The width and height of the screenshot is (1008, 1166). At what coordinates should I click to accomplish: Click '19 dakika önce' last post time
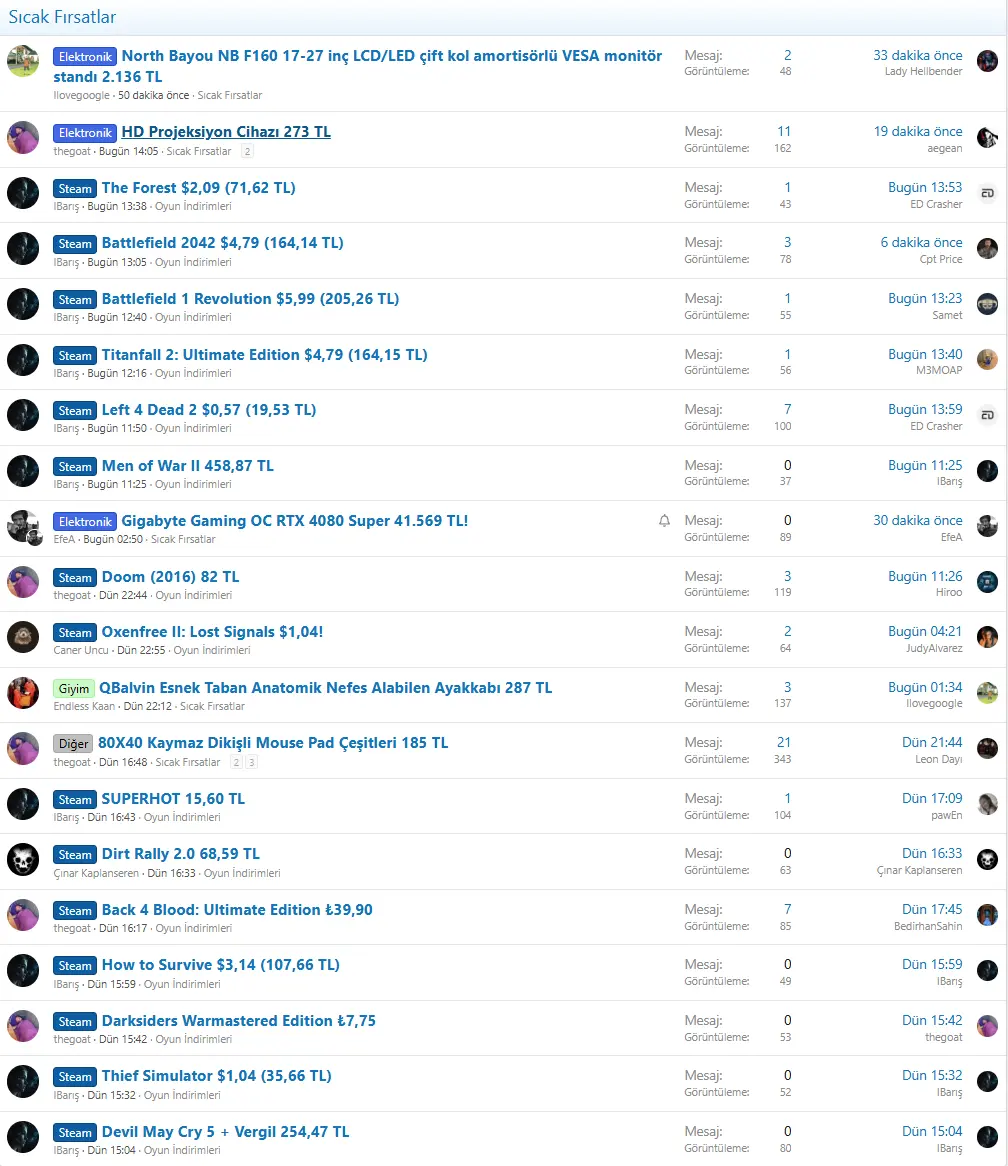coord(917,131)
